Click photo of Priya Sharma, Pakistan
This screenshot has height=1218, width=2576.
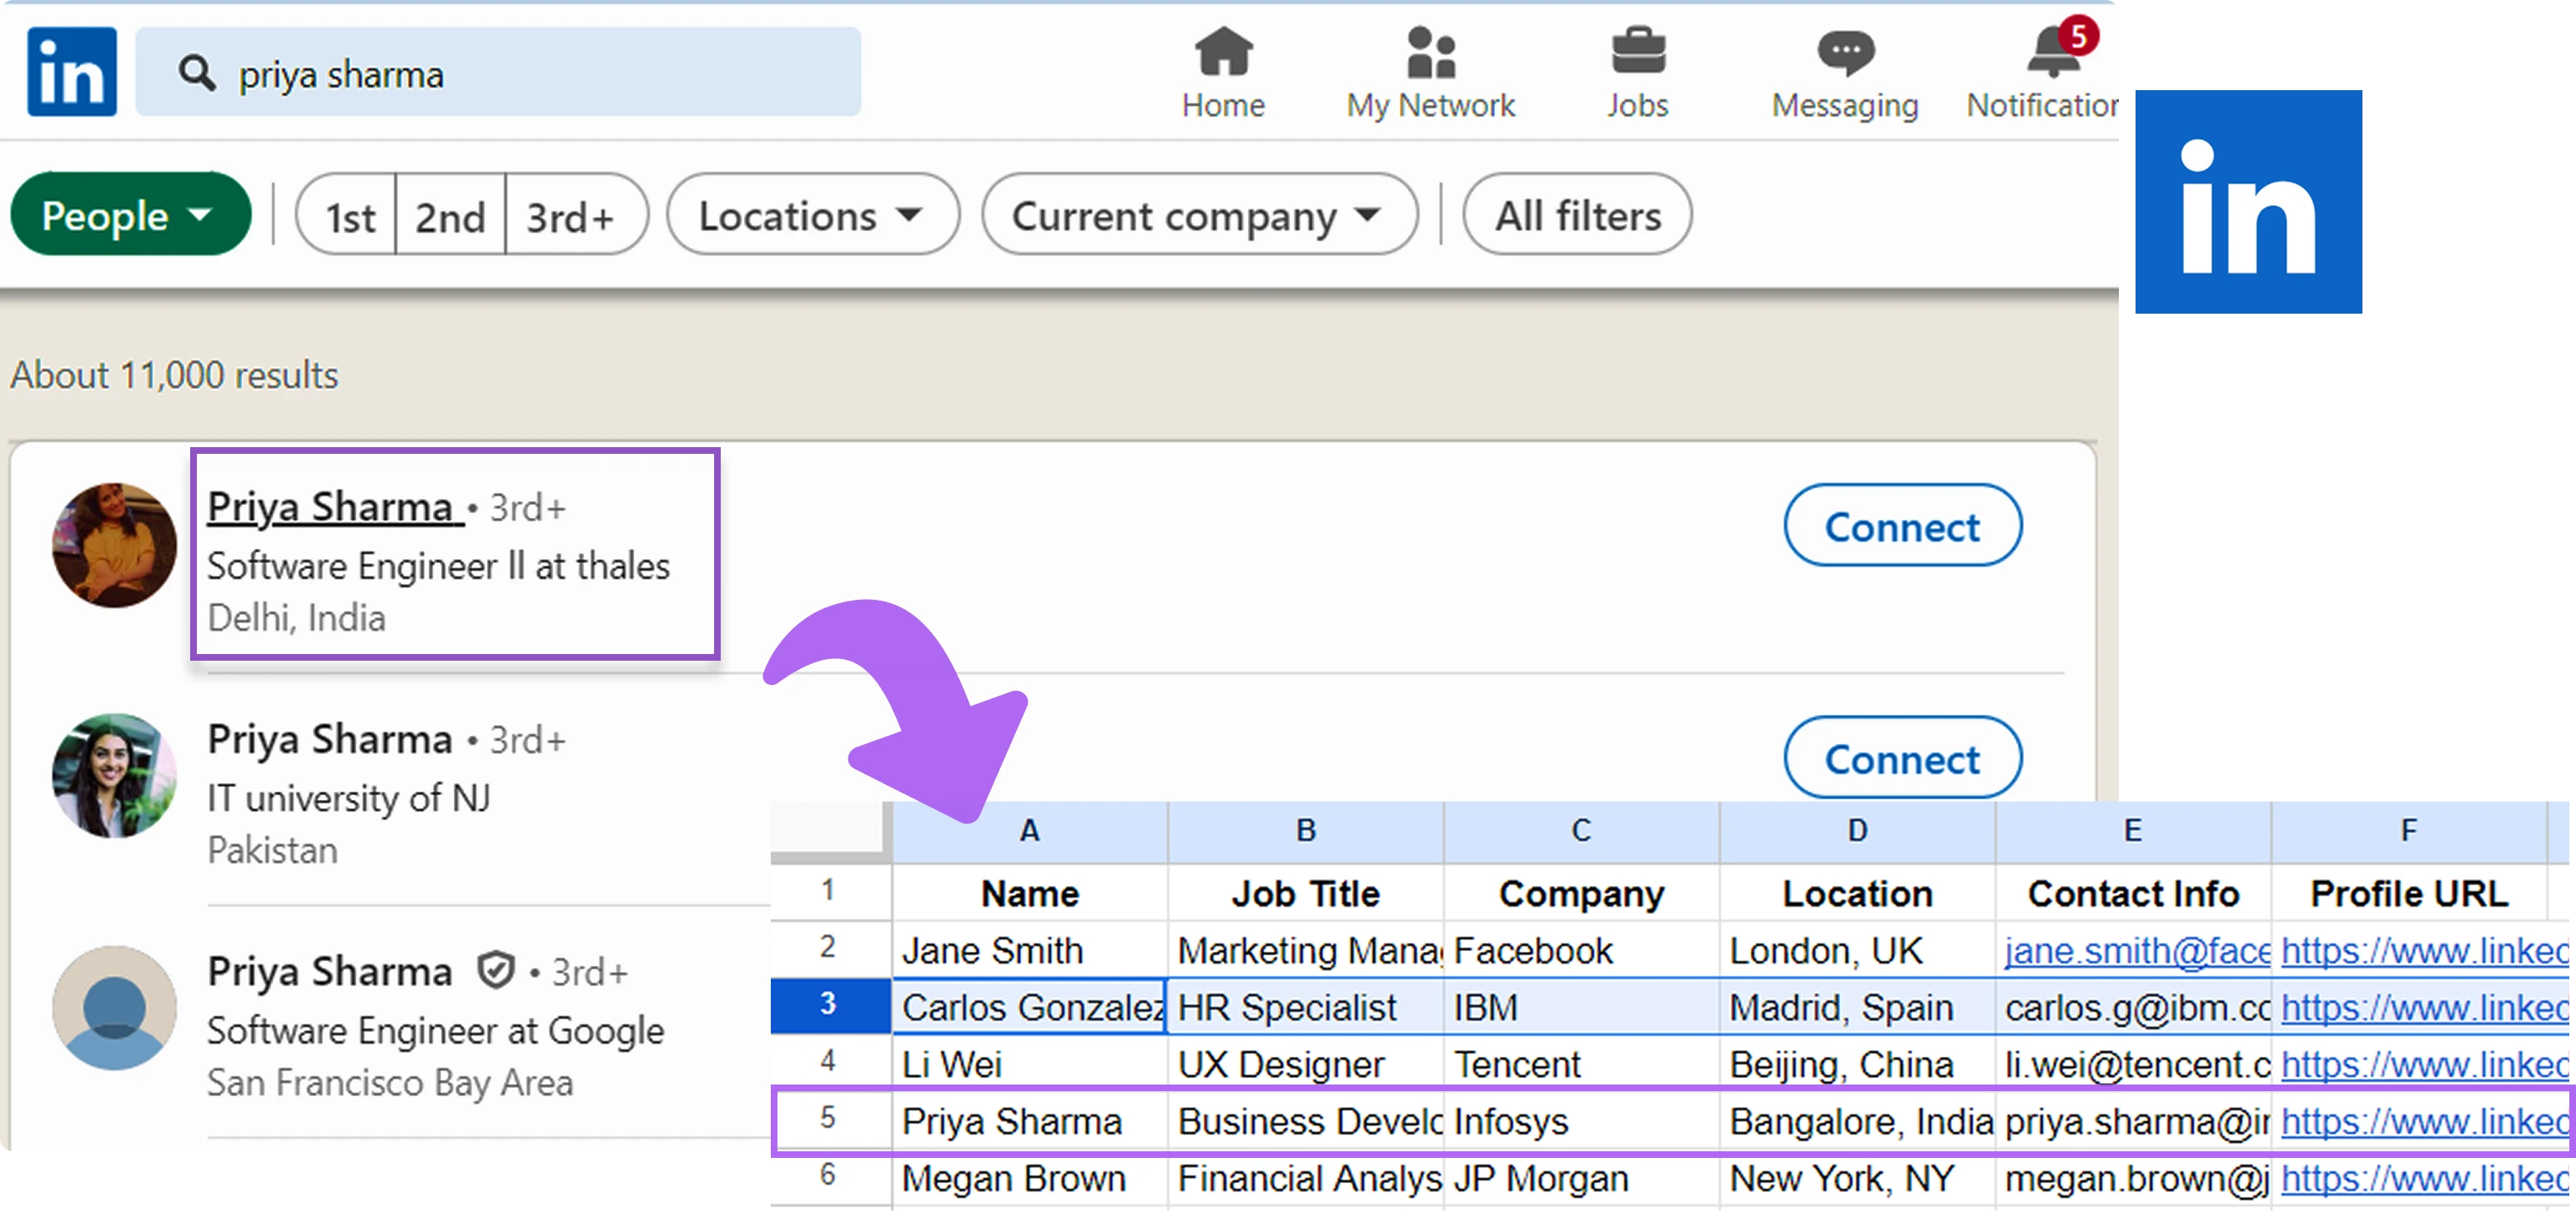114,776
